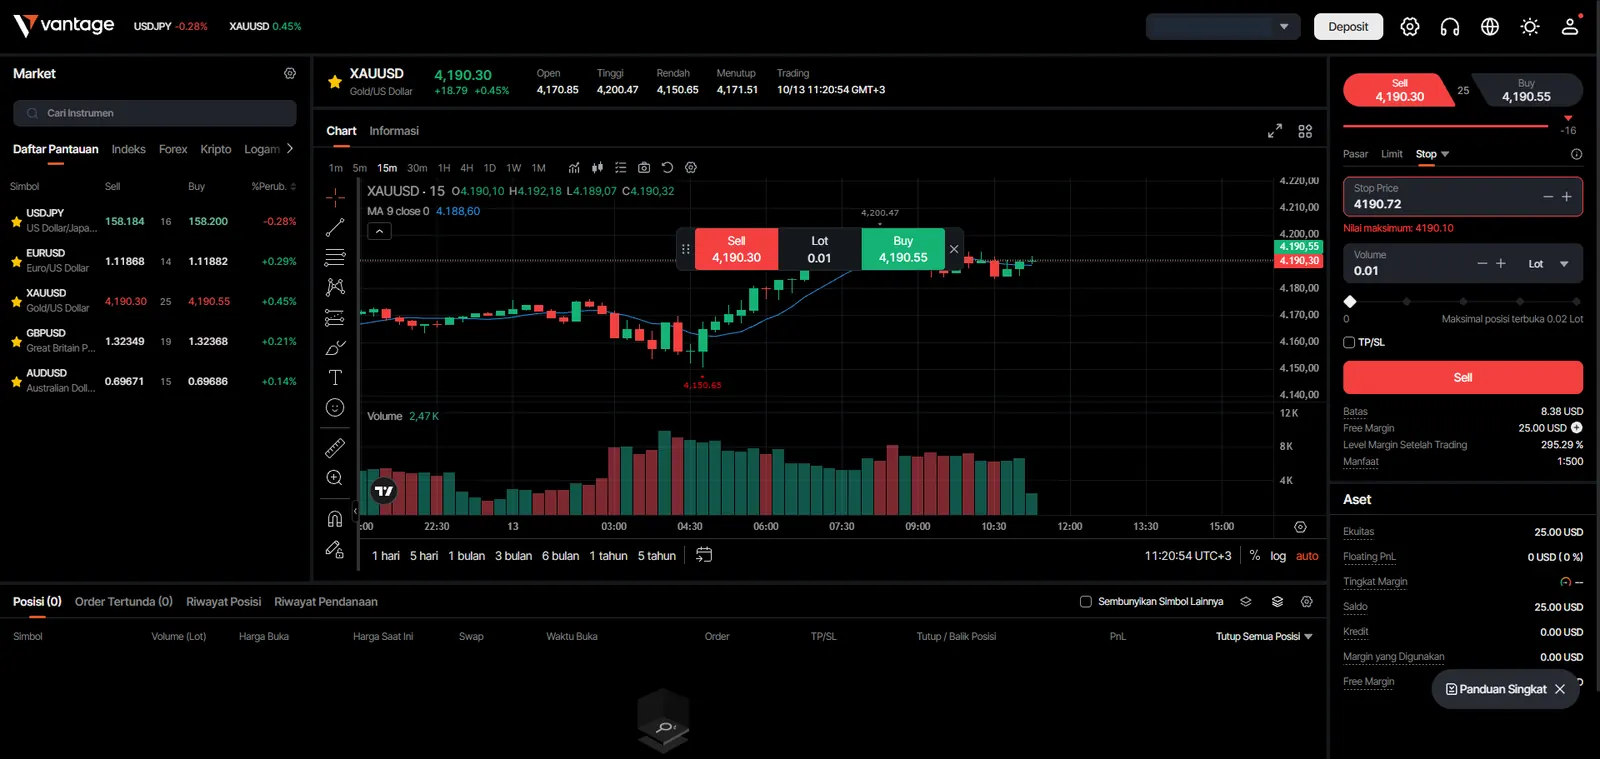Toggle the percent scale option
Viewport: 1600px width, 759px height.
click(1255, 556)
